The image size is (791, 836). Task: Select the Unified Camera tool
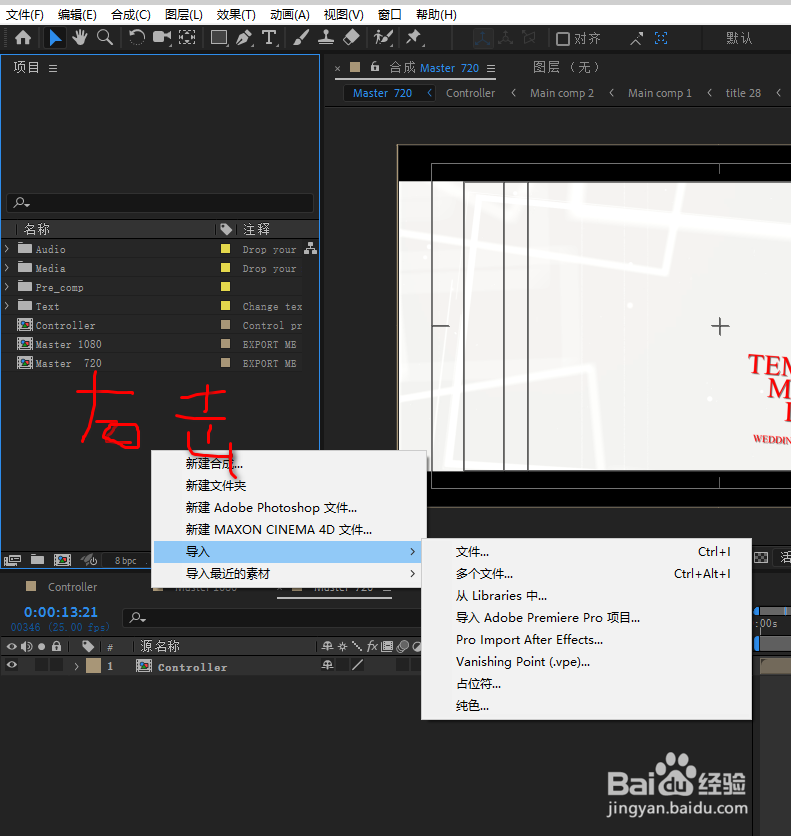click(162, 37)
